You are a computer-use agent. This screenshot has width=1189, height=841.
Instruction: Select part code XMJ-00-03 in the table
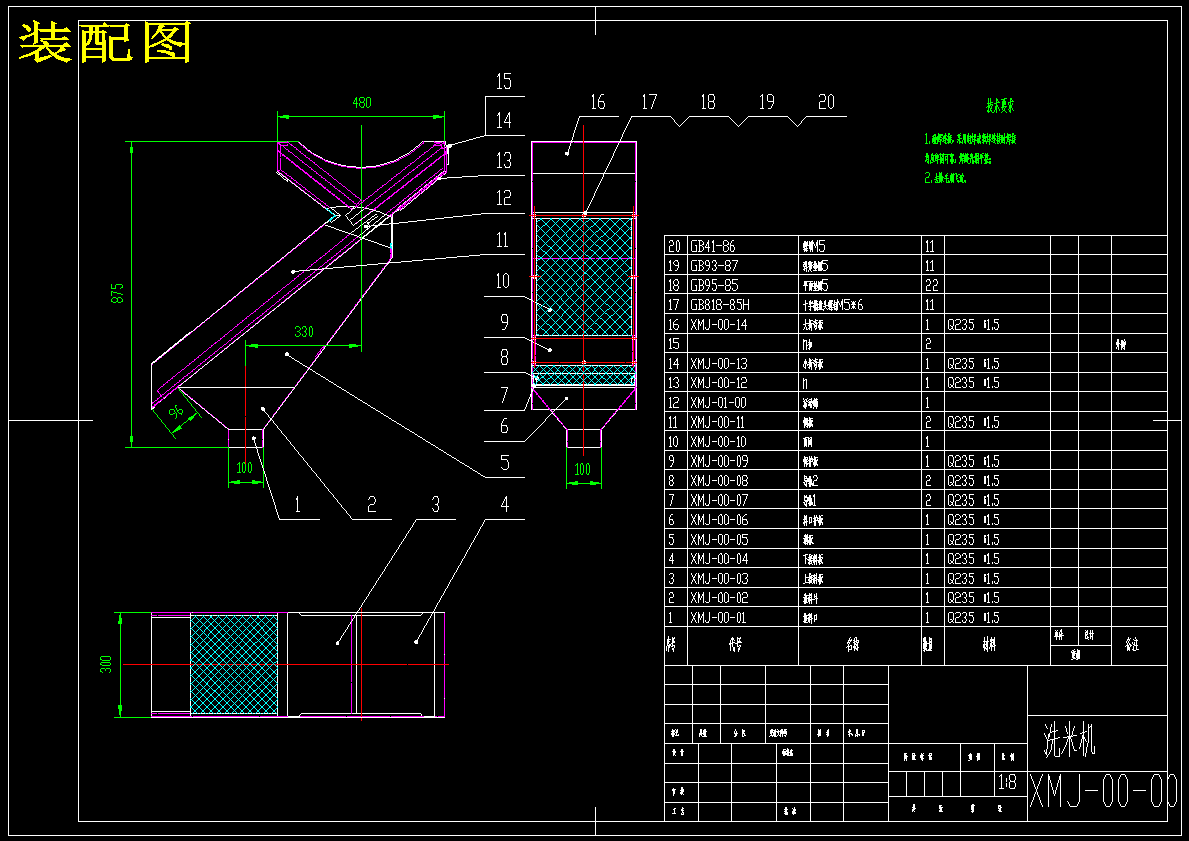[x=719, y=579]
